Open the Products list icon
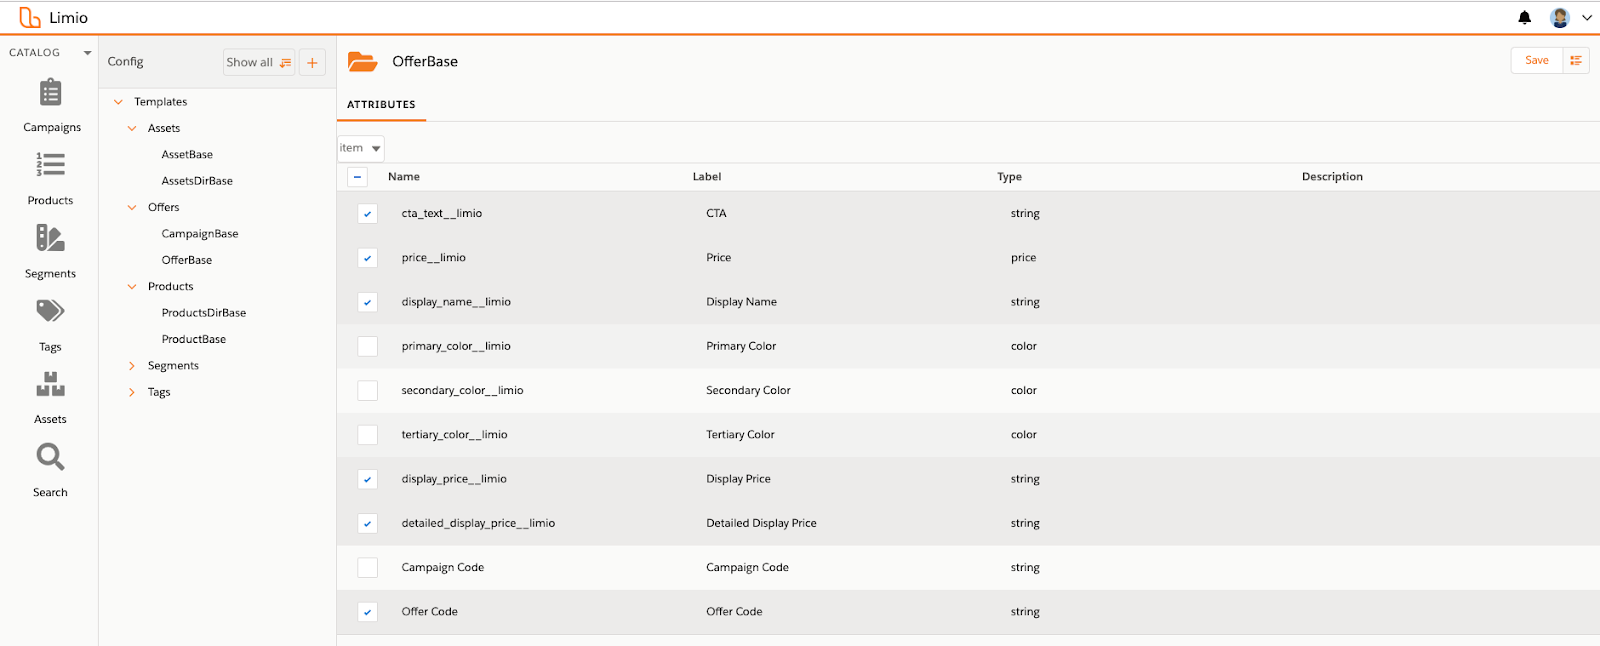The height and width of the screenshot is (646, 1600). pos(50,165)
